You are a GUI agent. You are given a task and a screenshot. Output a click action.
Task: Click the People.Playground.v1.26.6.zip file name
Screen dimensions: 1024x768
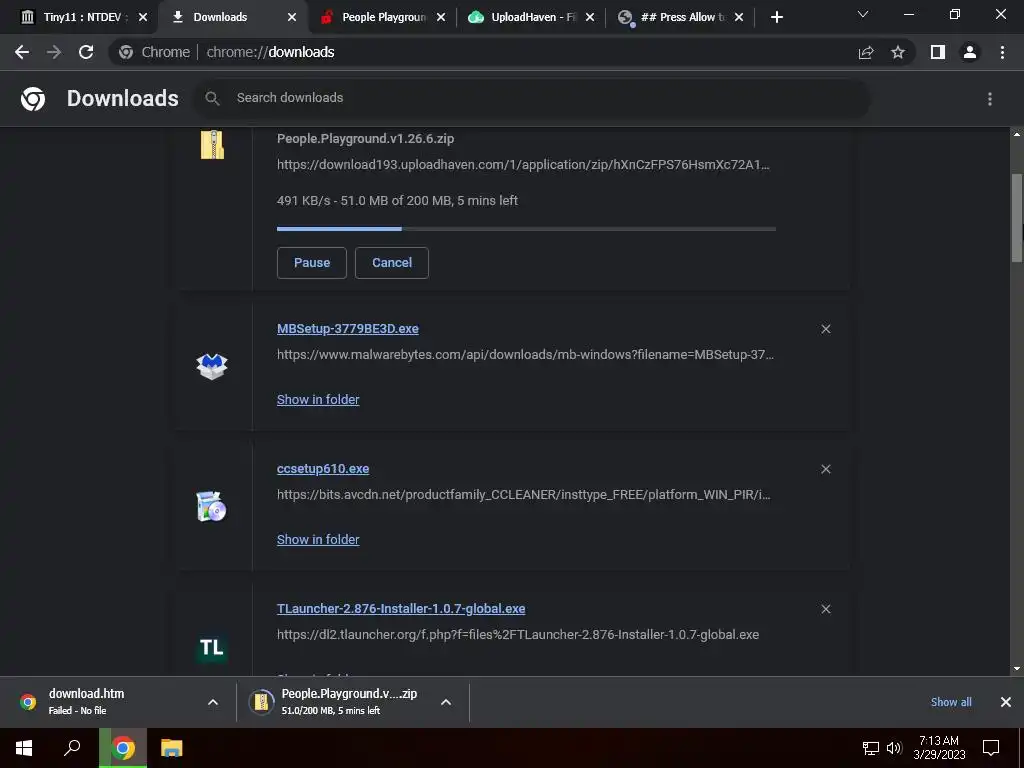[365, 138]
